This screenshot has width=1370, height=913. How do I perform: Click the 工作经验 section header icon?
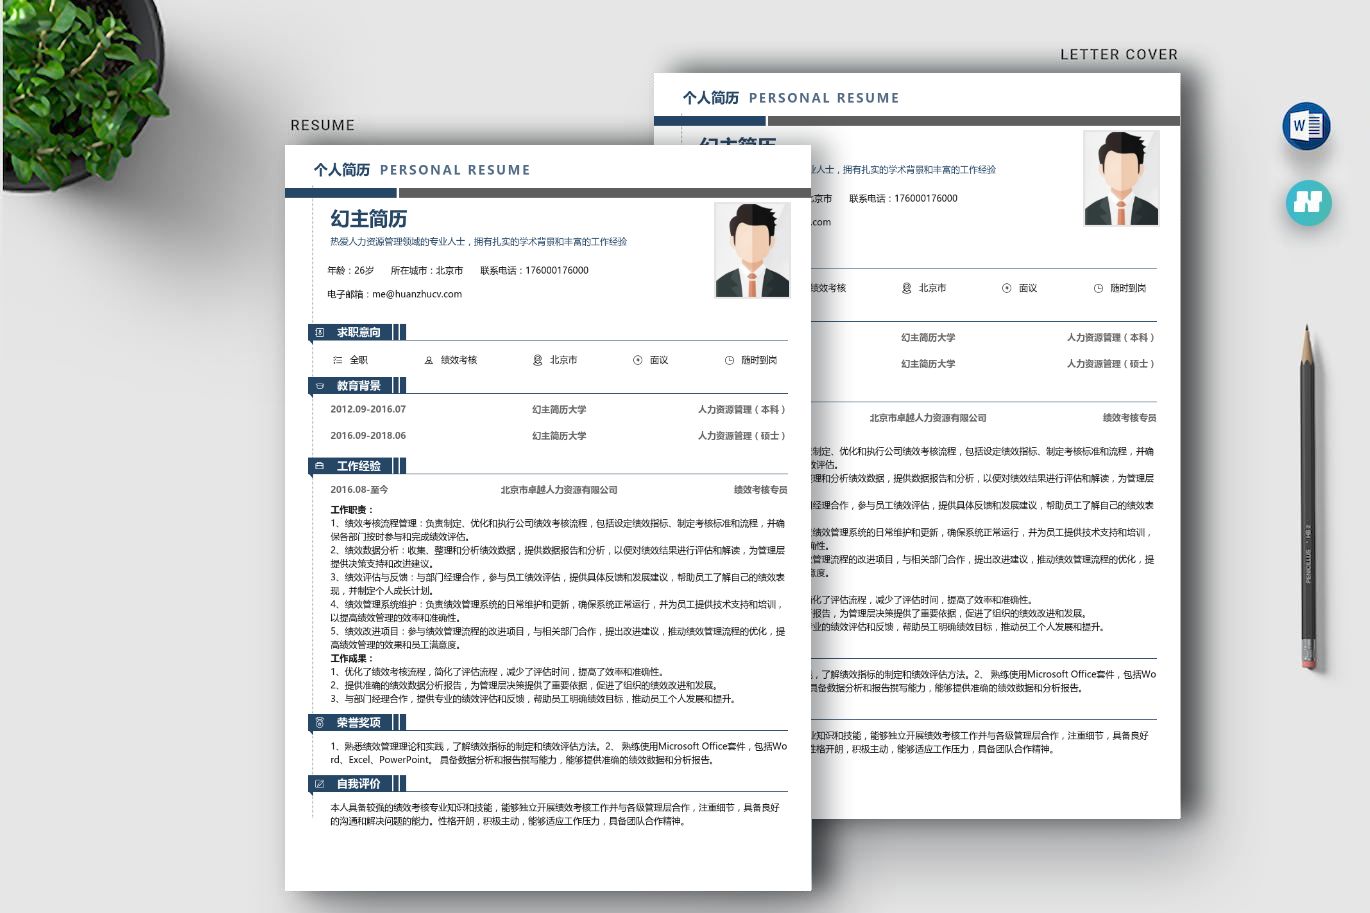point(320,466)
